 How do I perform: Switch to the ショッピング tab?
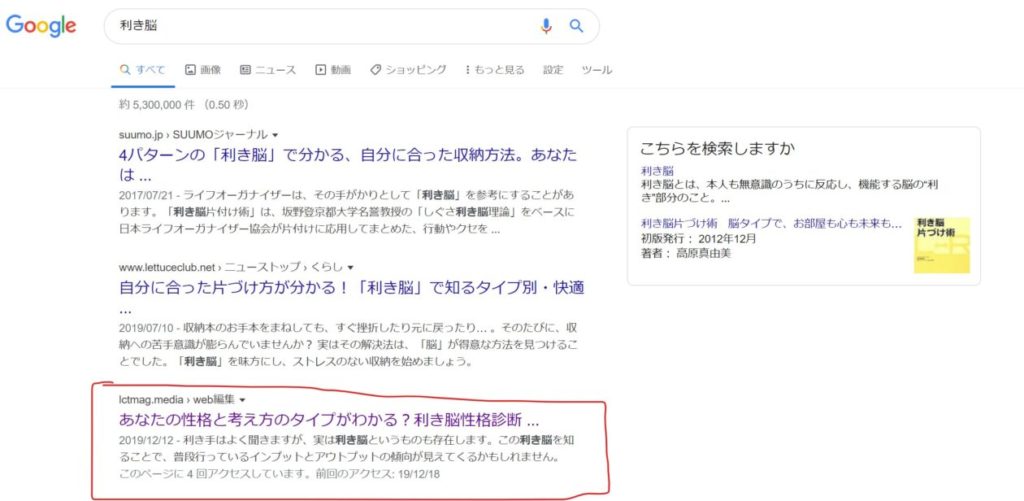408,70
